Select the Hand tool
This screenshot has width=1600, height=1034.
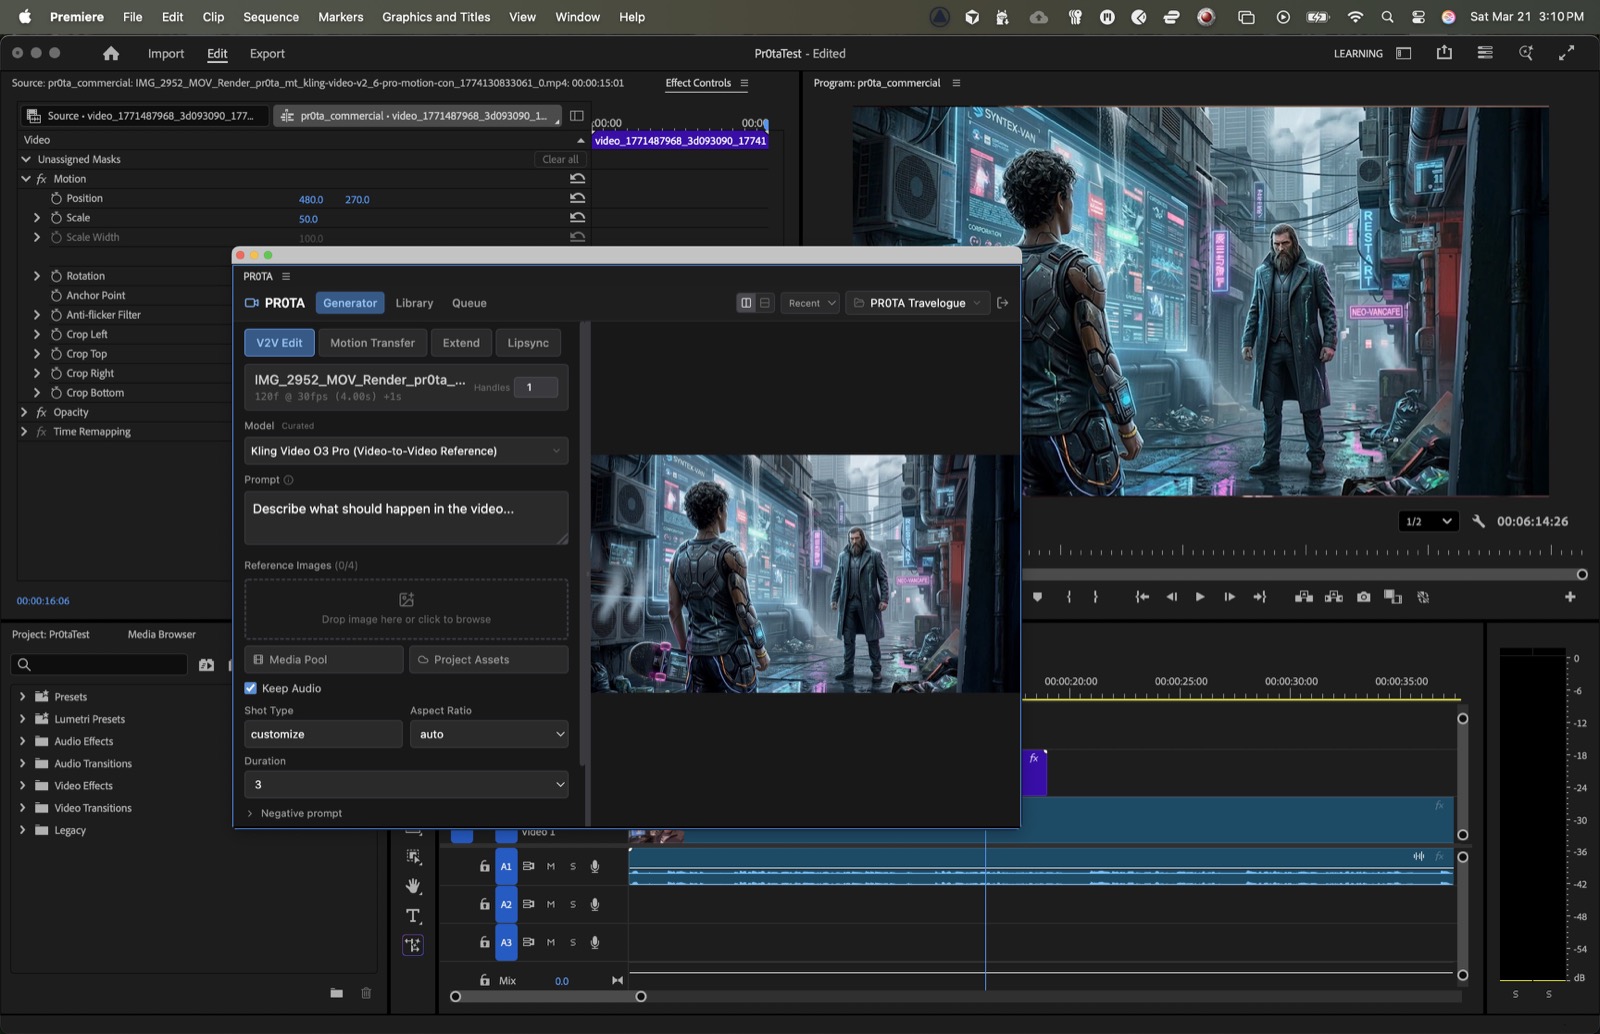click(413, 887)
